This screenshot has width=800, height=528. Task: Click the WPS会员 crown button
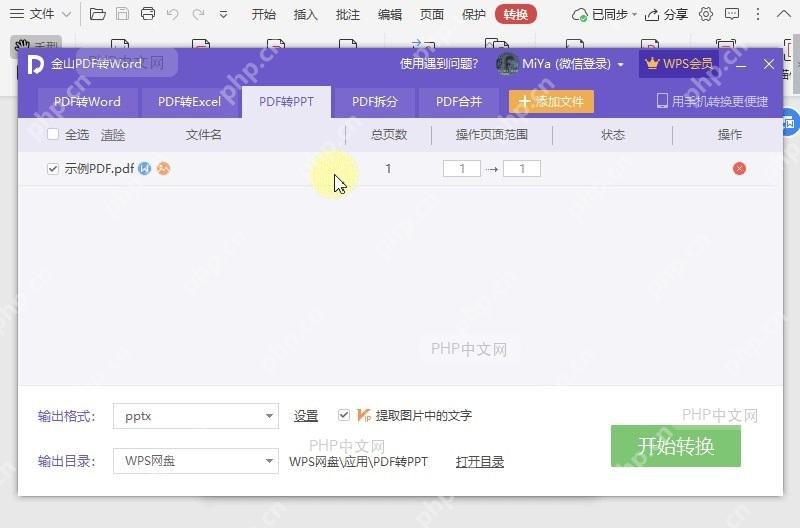[x=678, y=64]
